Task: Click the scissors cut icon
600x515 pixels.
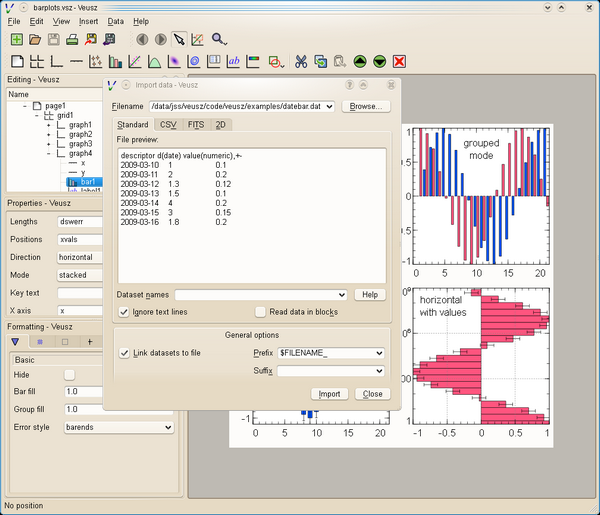Action: [x=300, y=62]
